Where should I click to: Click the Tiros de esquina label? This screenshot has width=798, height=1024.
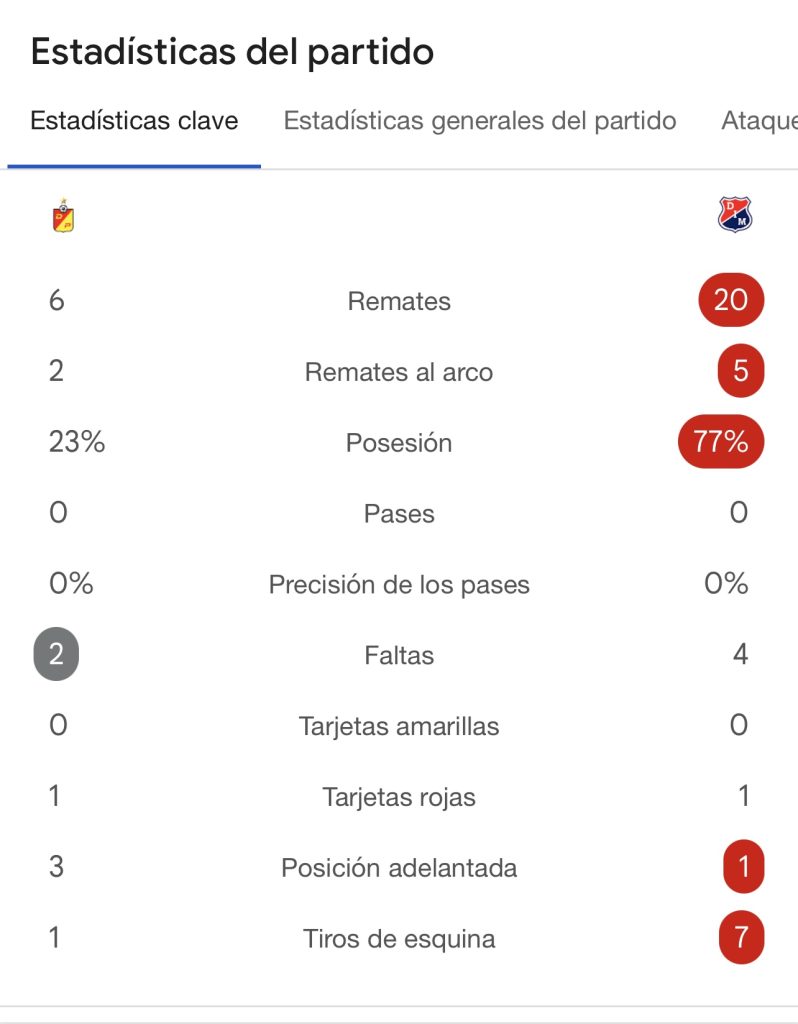click(x=399, y=939)
